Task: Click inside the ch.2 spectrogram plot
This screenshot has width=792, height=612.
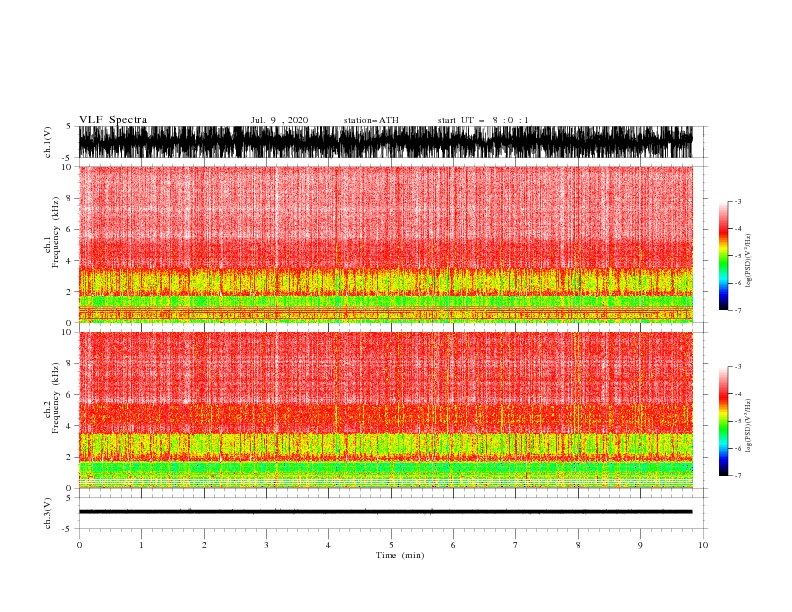Action: pyautogui.click(x=385, y=410)
